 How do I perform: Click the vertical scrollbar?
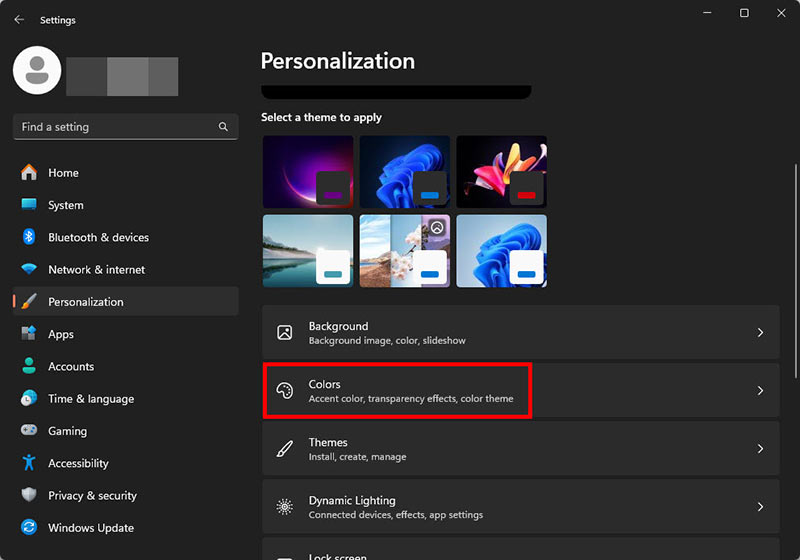tap(795, 270)
